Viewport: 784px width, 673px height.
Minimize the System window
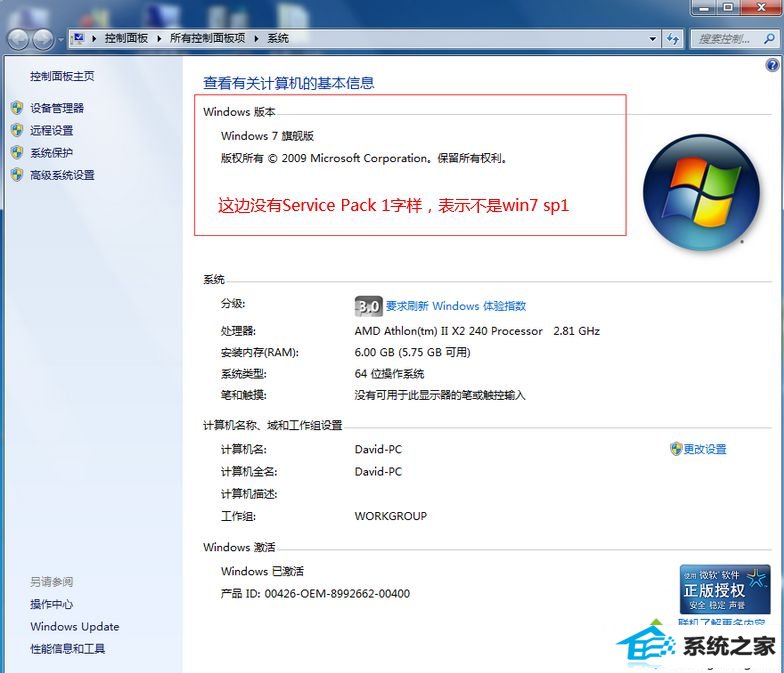(x=706, y=8)
